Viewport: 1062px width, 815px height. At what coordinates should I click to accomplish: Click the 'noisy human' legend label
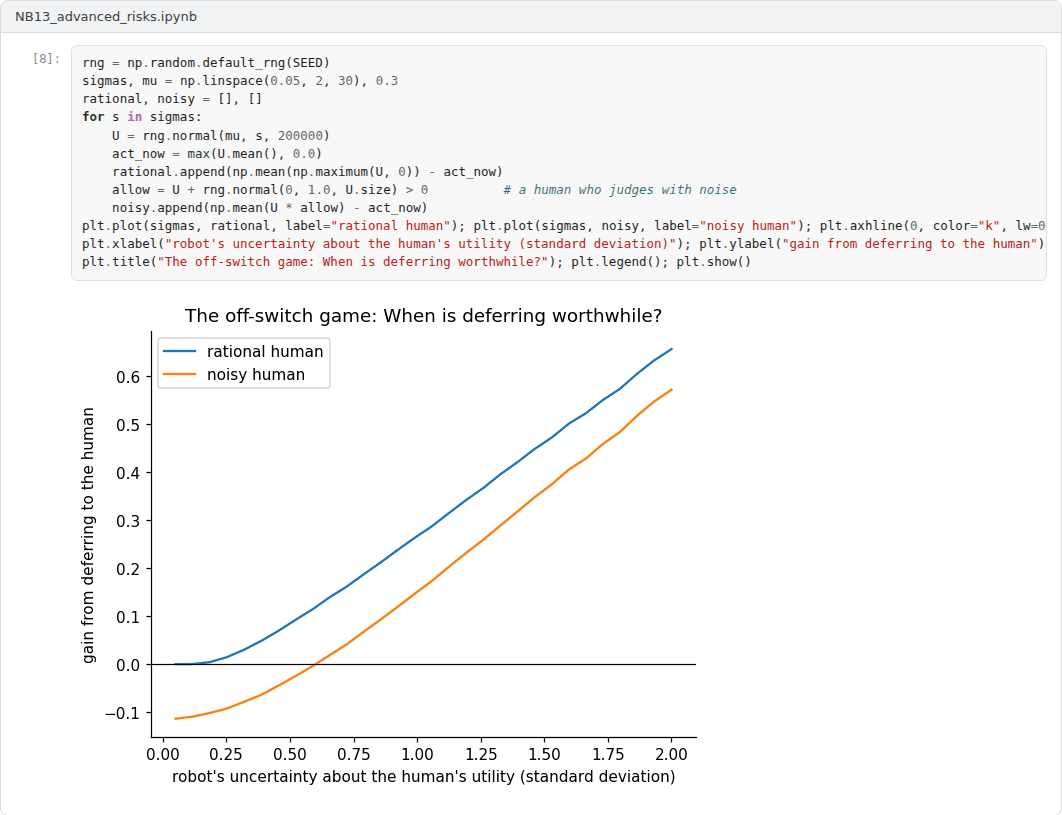pos(256,375)
